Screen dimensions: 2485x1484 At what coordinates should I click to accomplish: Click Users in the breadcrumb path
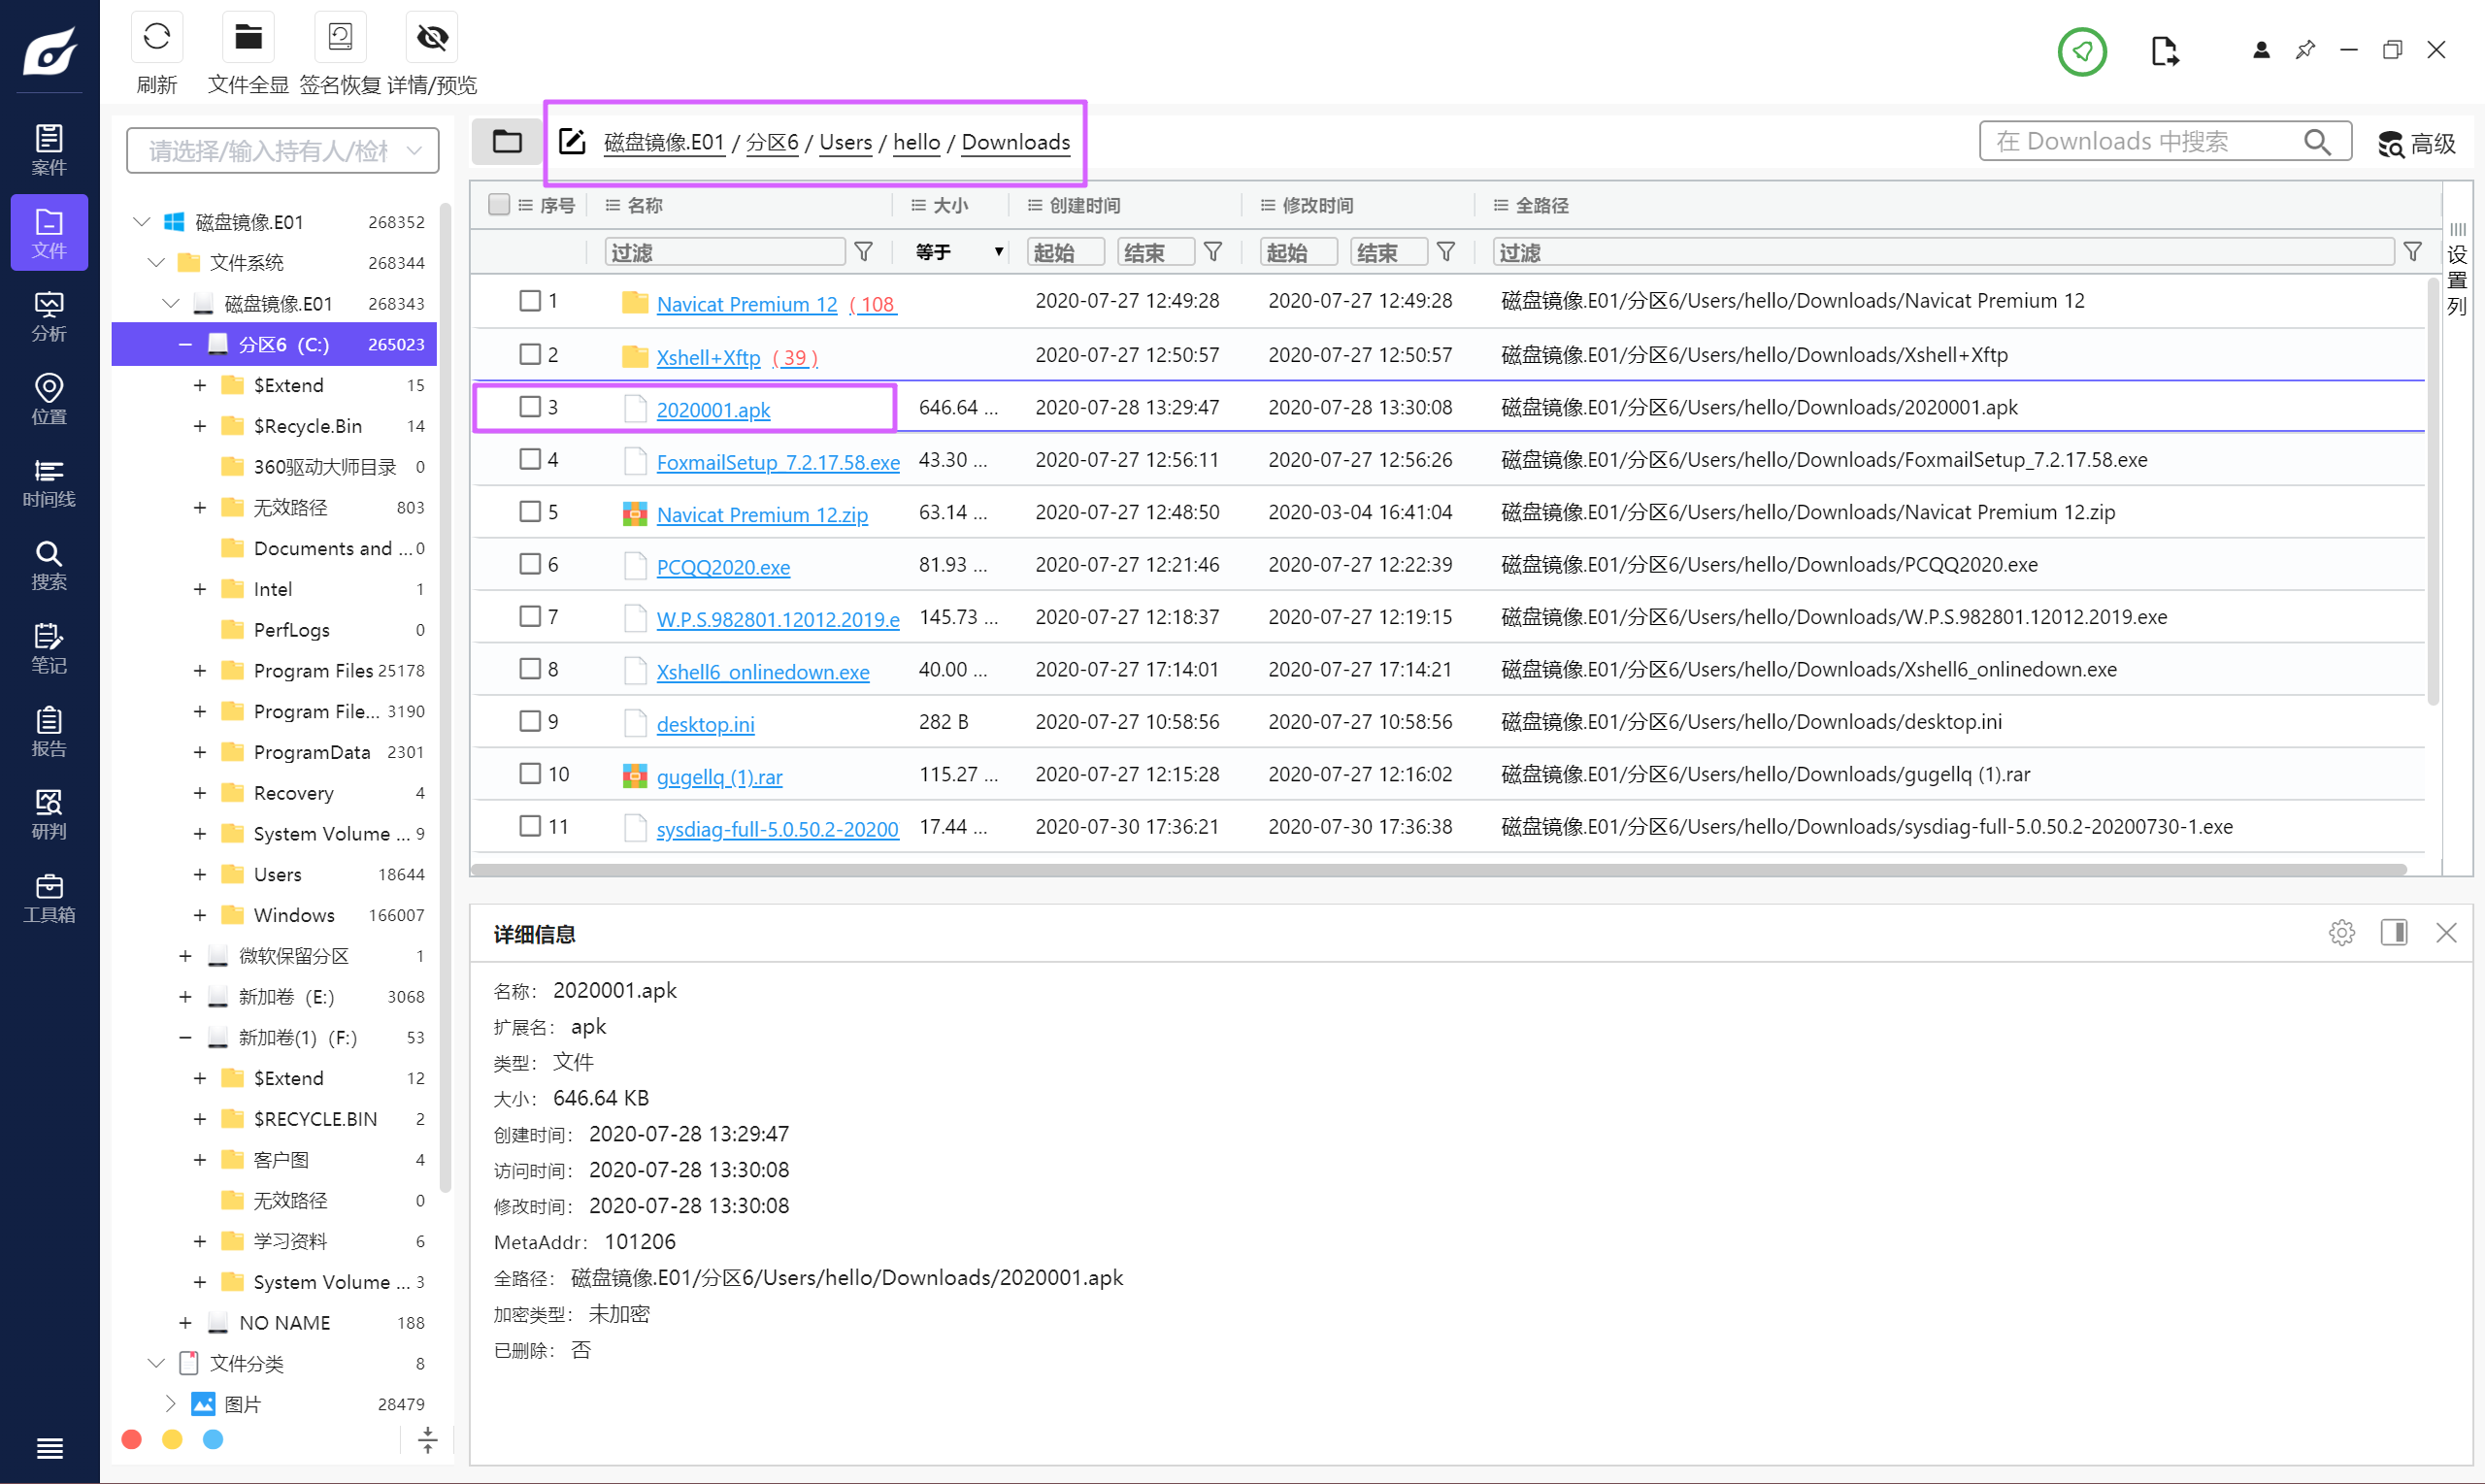coord(845,142)
